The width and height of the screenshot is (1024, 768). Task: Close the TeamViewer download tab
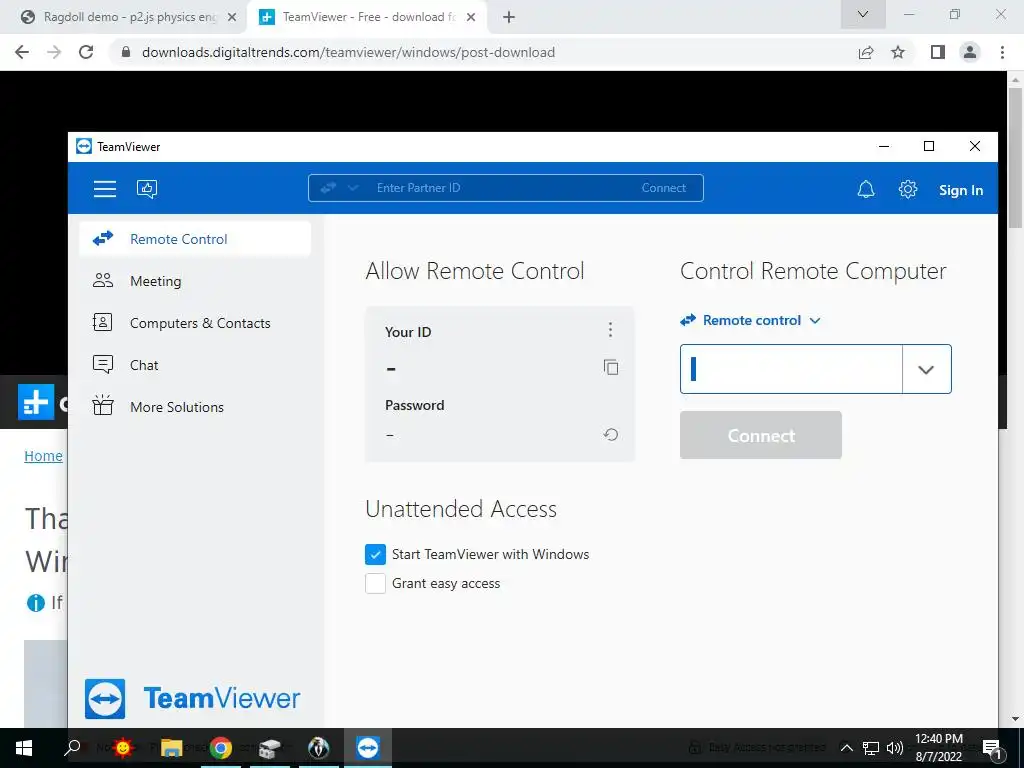(471, 18)
